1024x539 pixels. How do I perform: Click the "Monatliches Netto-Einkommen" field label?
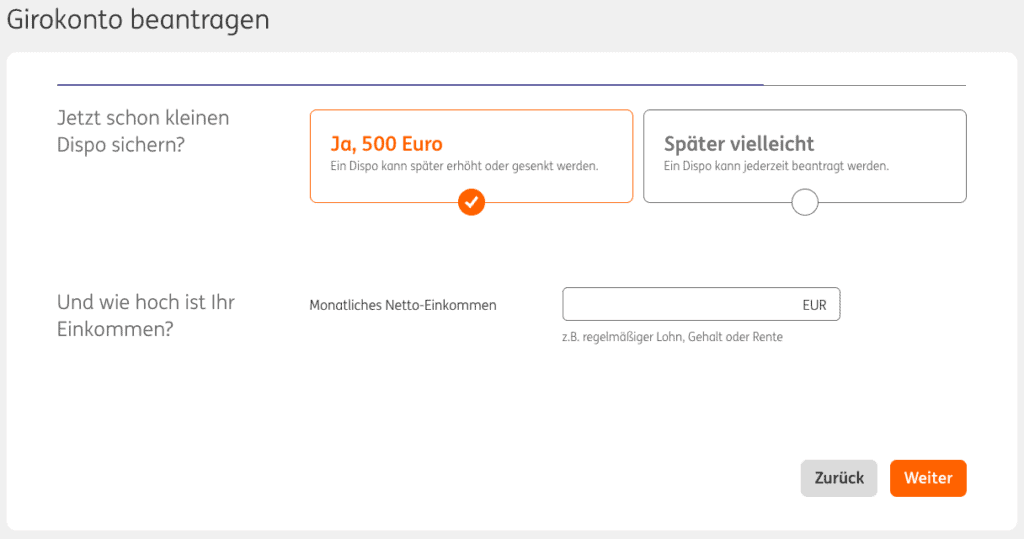(x=403, y=305)
